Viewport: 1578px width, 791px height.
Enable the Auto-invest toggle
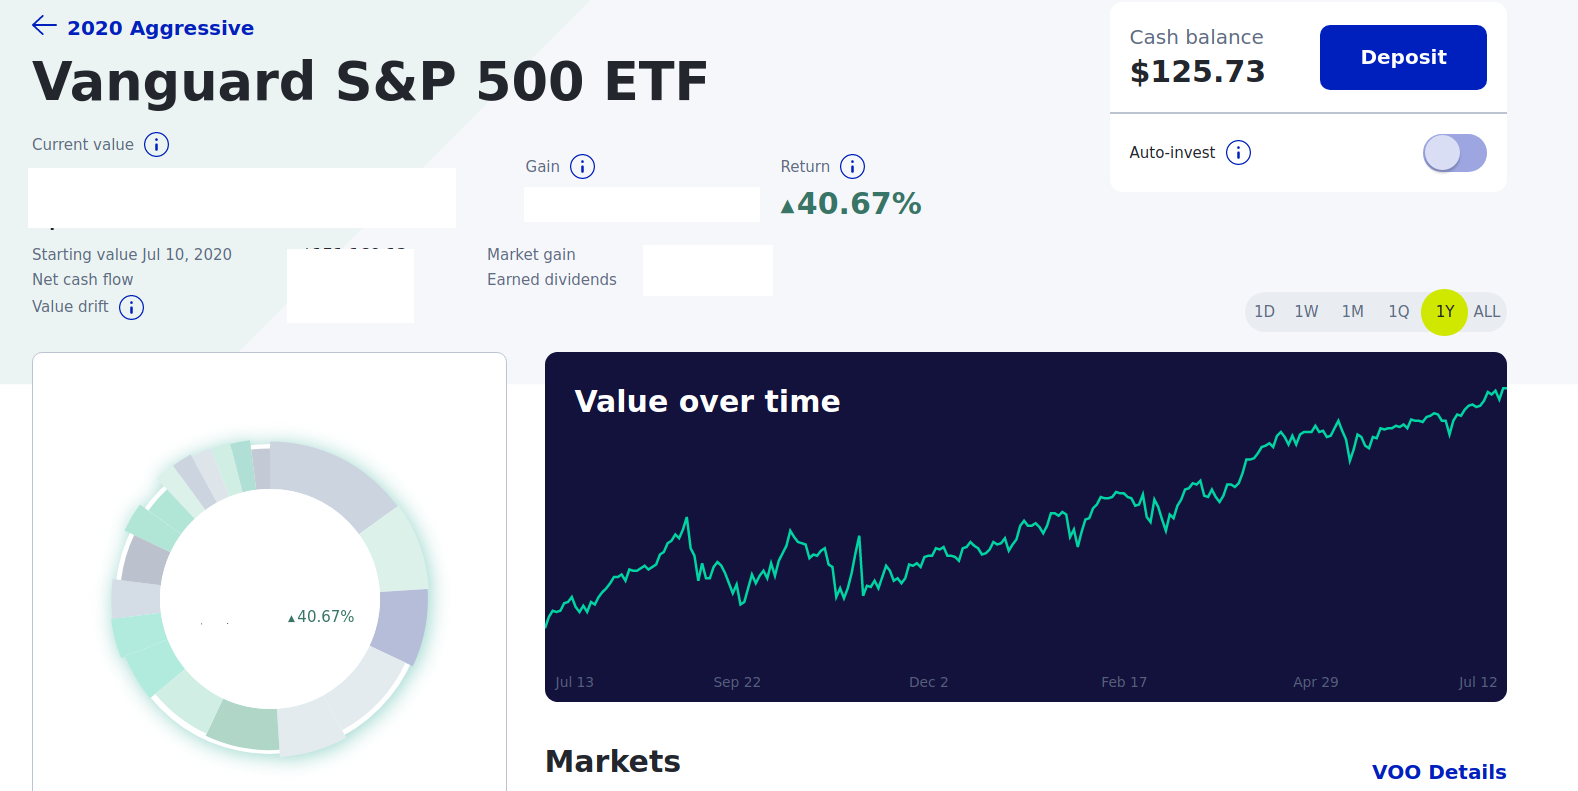(1454, 153)
